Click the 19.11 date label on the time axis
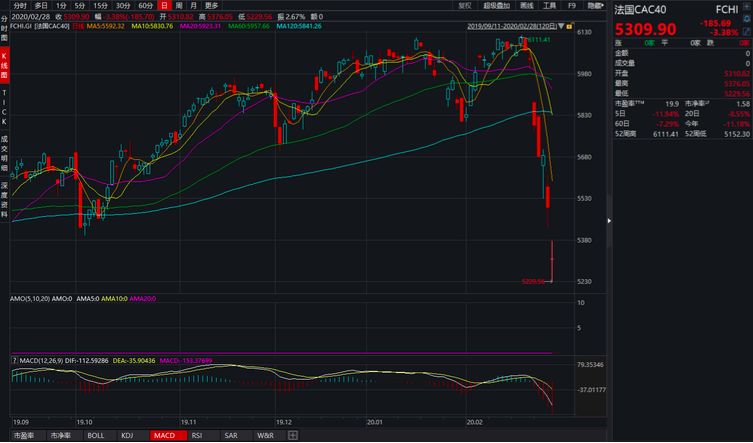The image size is (753, 443). click(x=189, y=422)
